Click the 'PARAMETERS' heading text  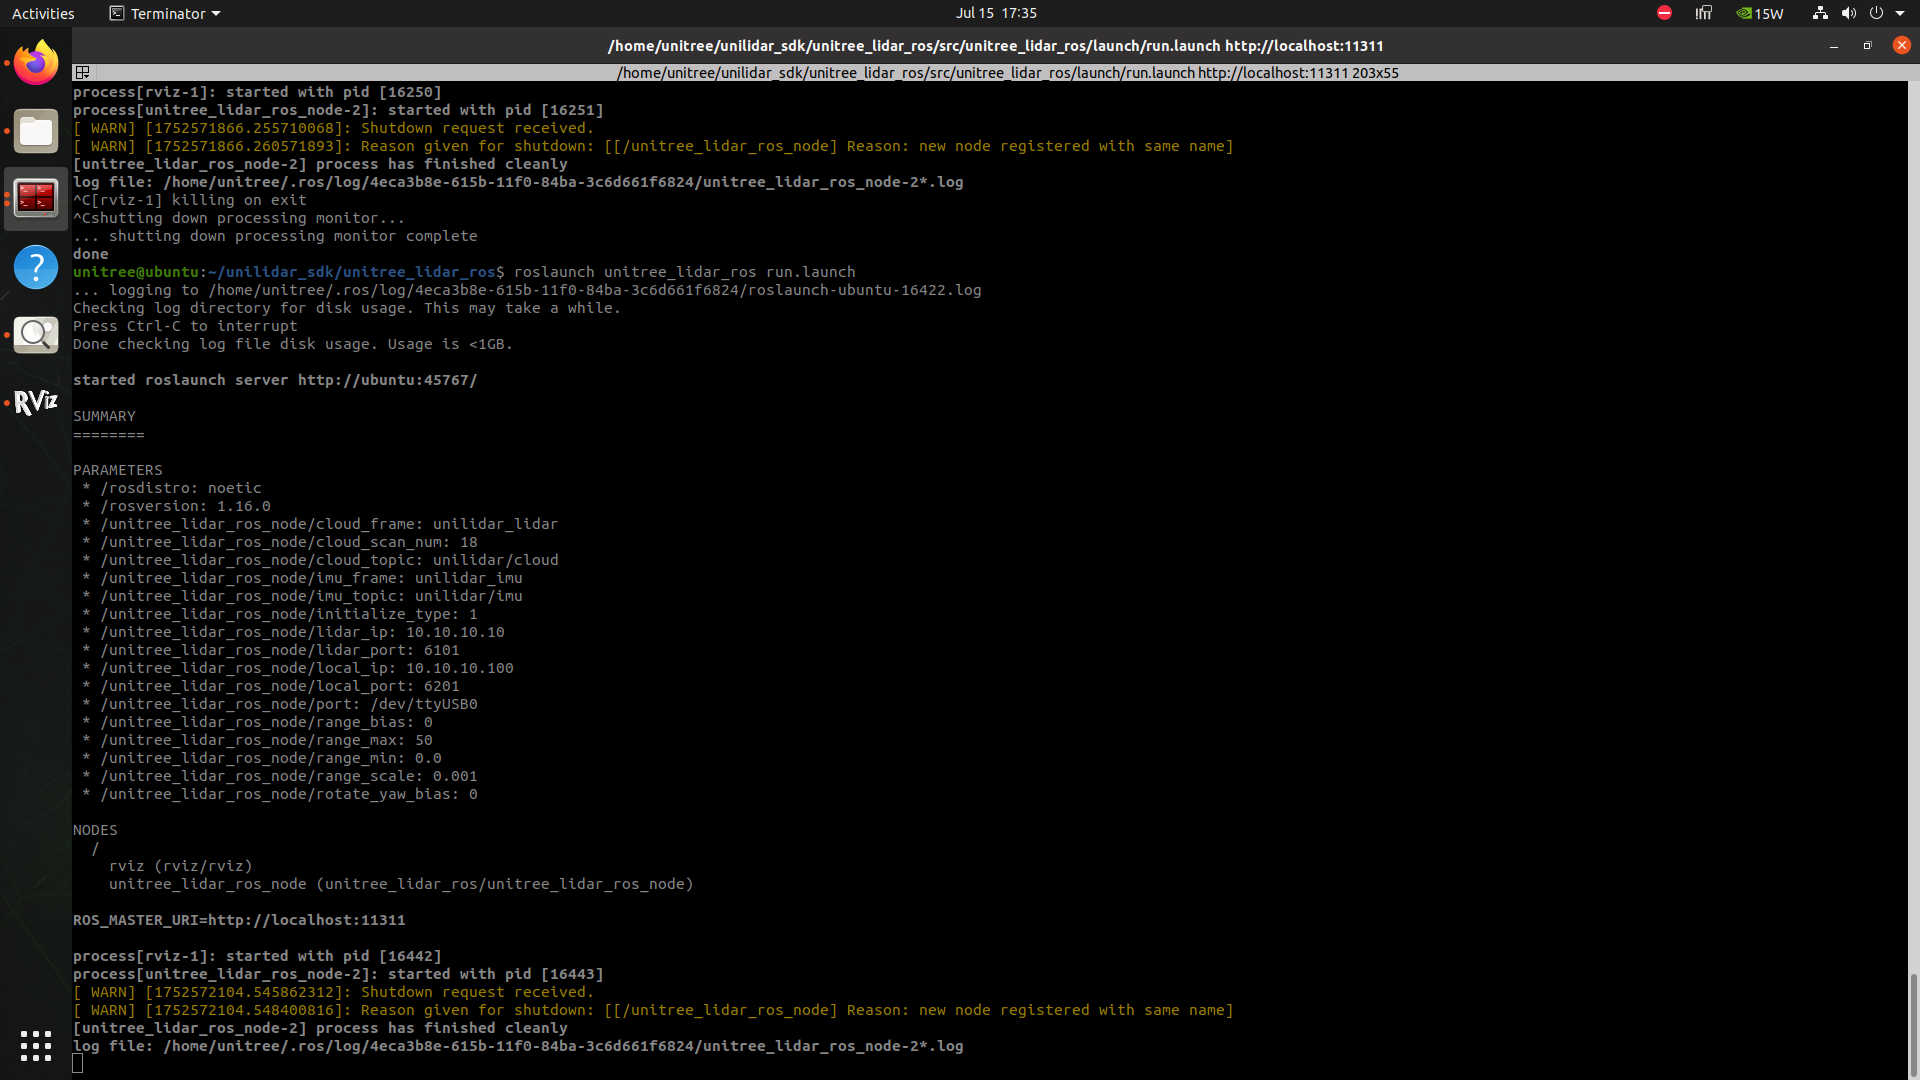coord(117,470)
